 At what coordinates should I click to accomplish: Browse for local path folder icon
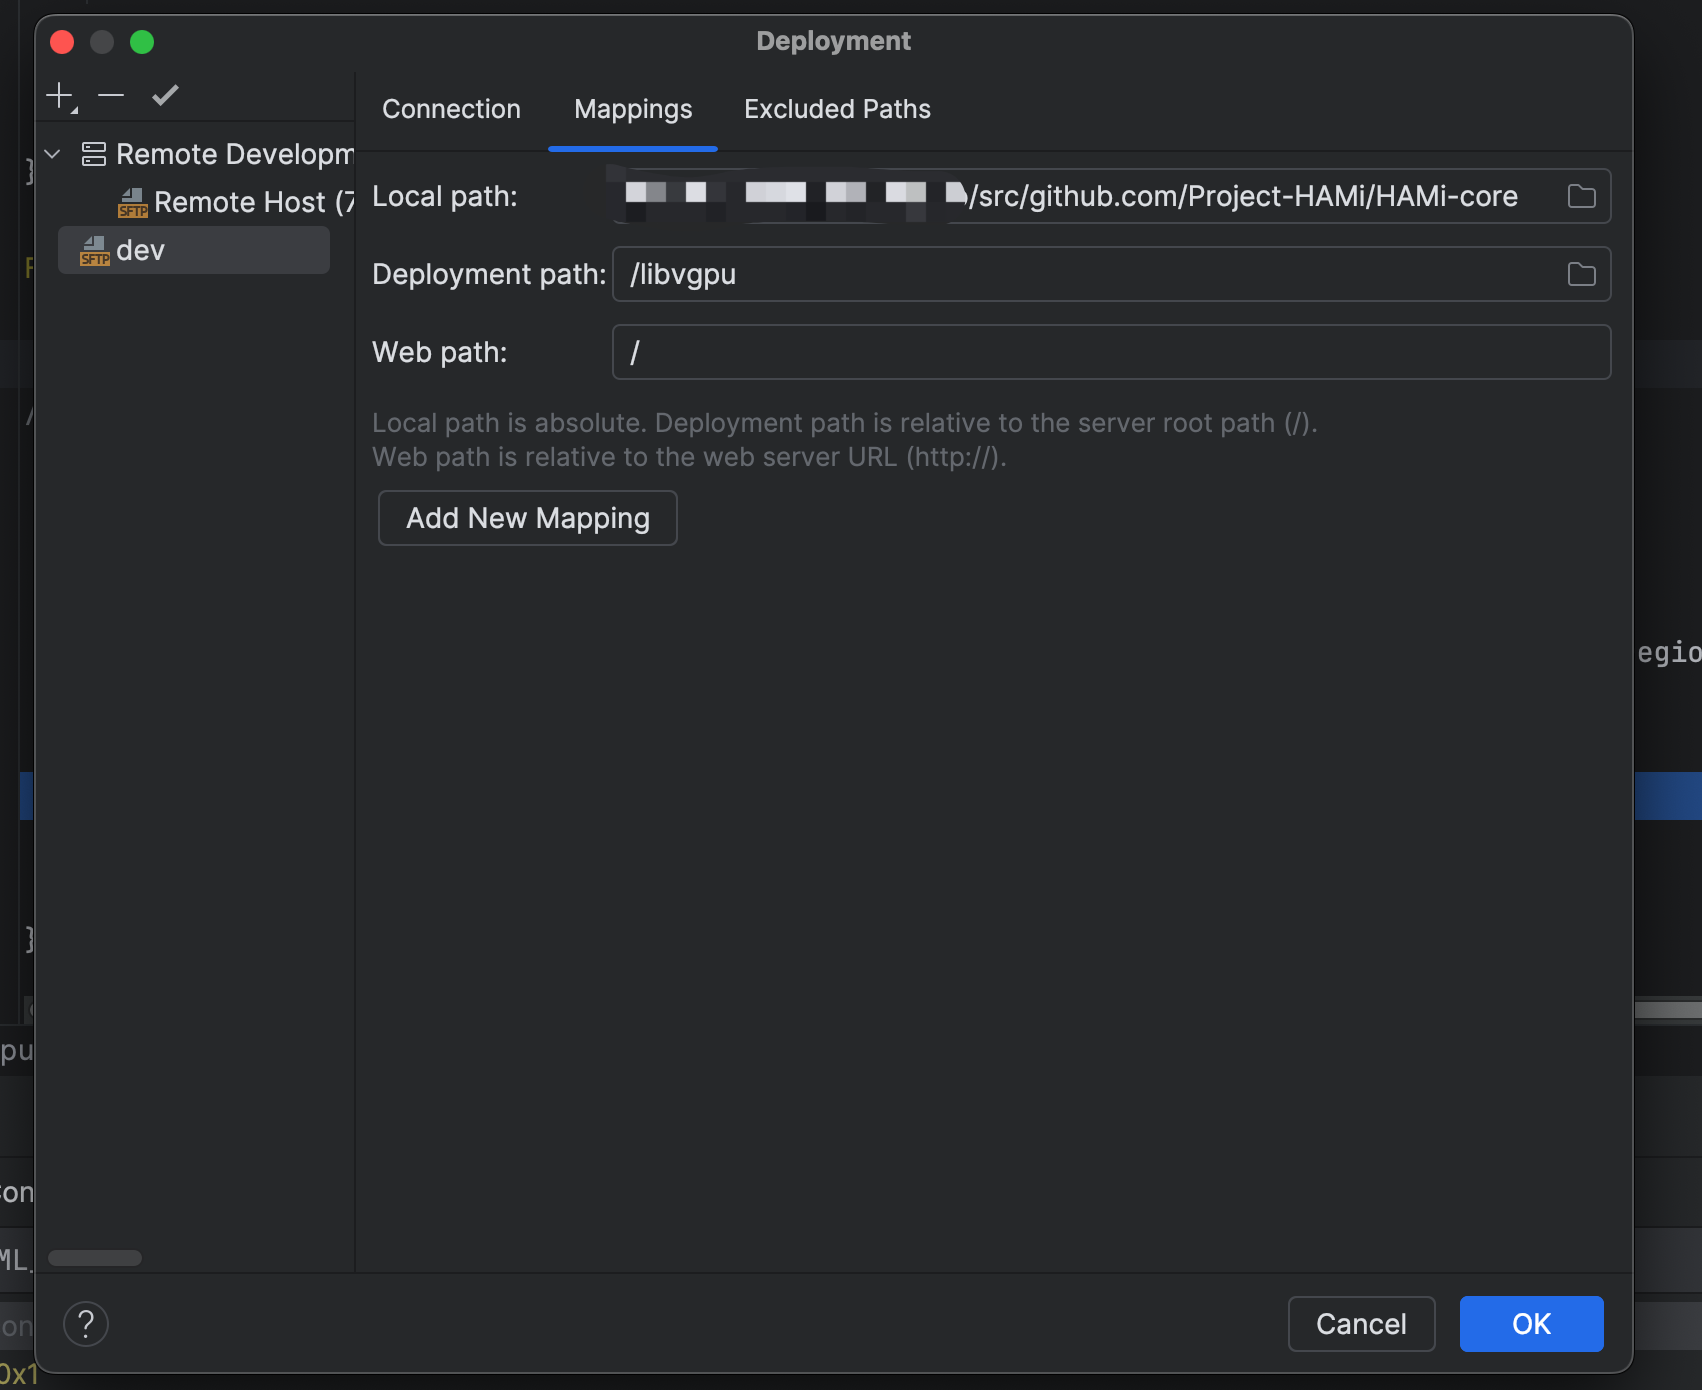pyautogui.click(x=1581, y=196)
